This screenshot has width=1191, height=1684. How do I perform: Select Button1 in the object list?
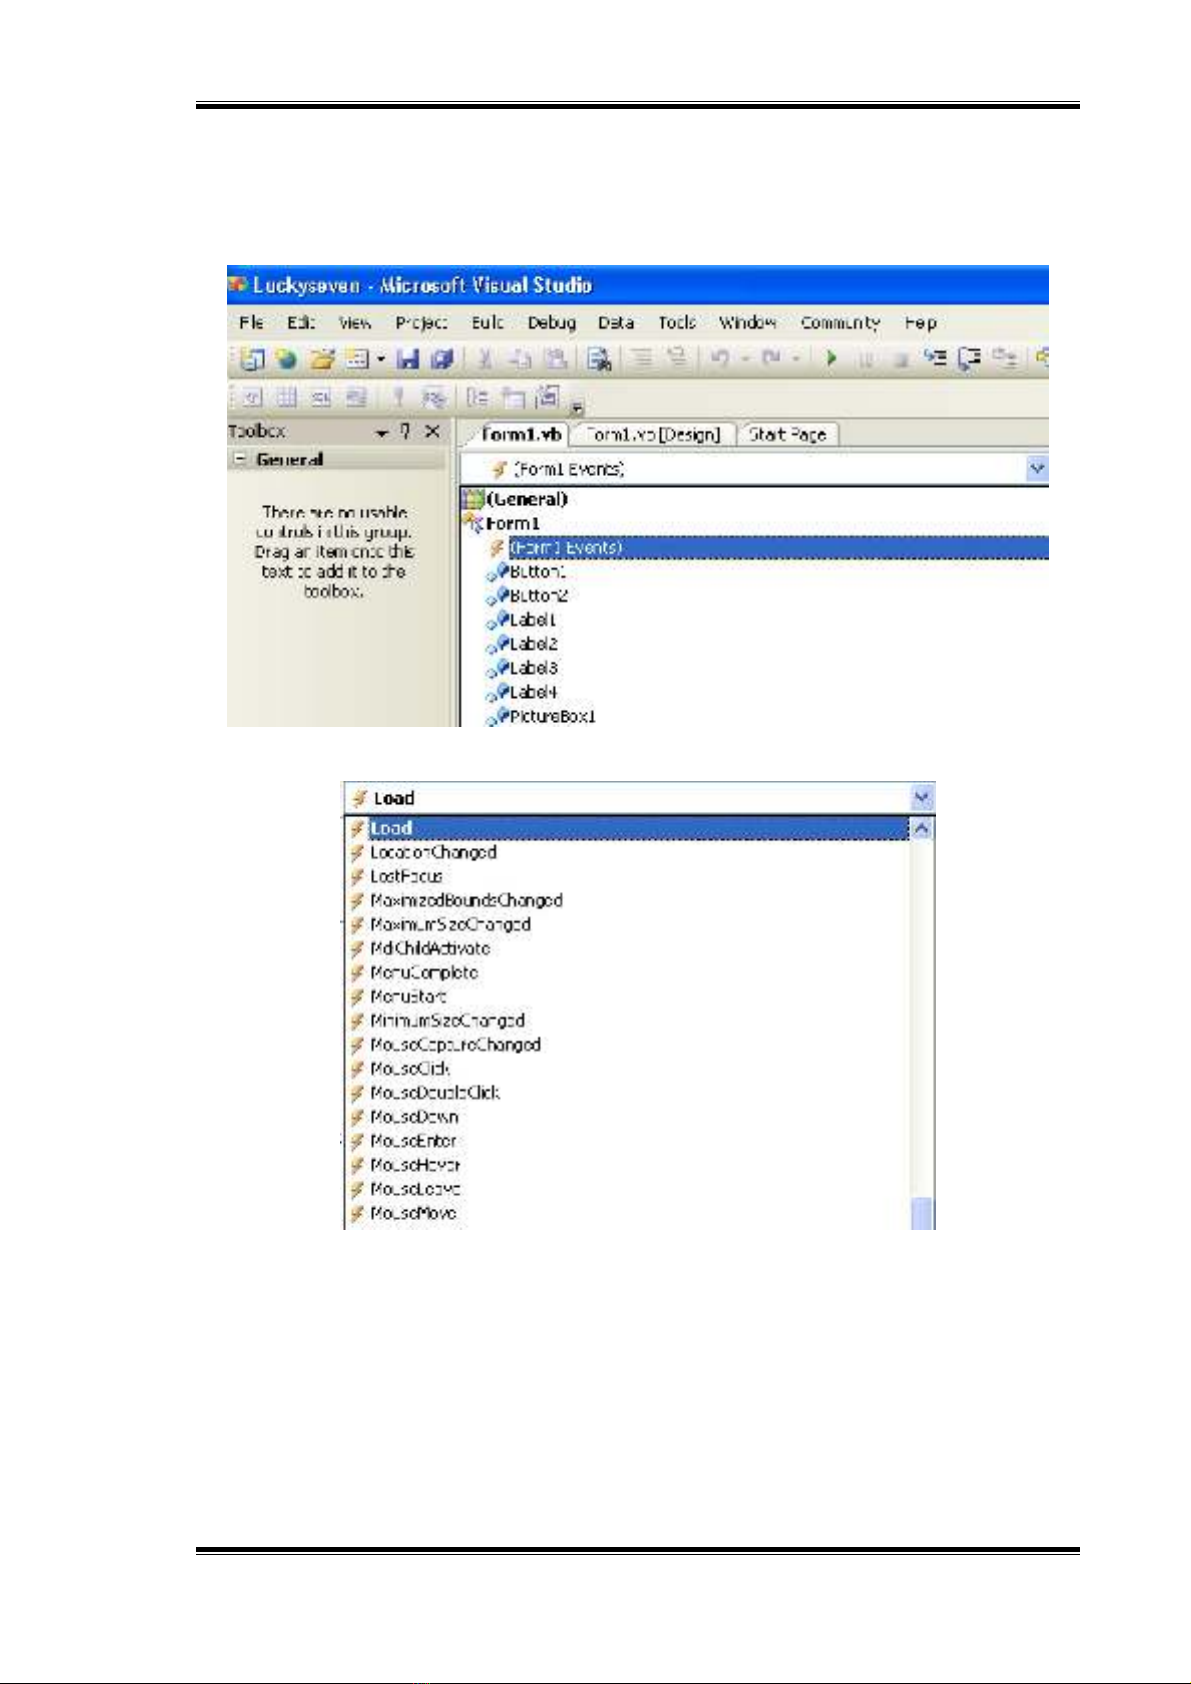537,572
